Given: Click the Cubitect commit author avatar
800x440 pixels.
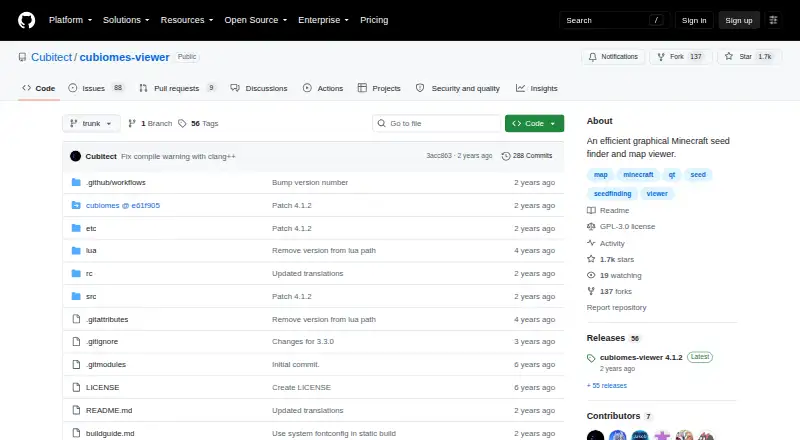Looking at the screenshot, I should coord(76,156).
